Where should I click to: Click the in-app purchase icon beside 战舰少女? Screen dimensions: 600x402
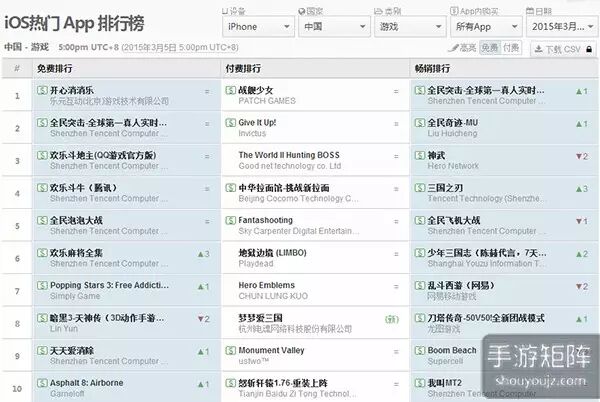click(x=231, y=90)
